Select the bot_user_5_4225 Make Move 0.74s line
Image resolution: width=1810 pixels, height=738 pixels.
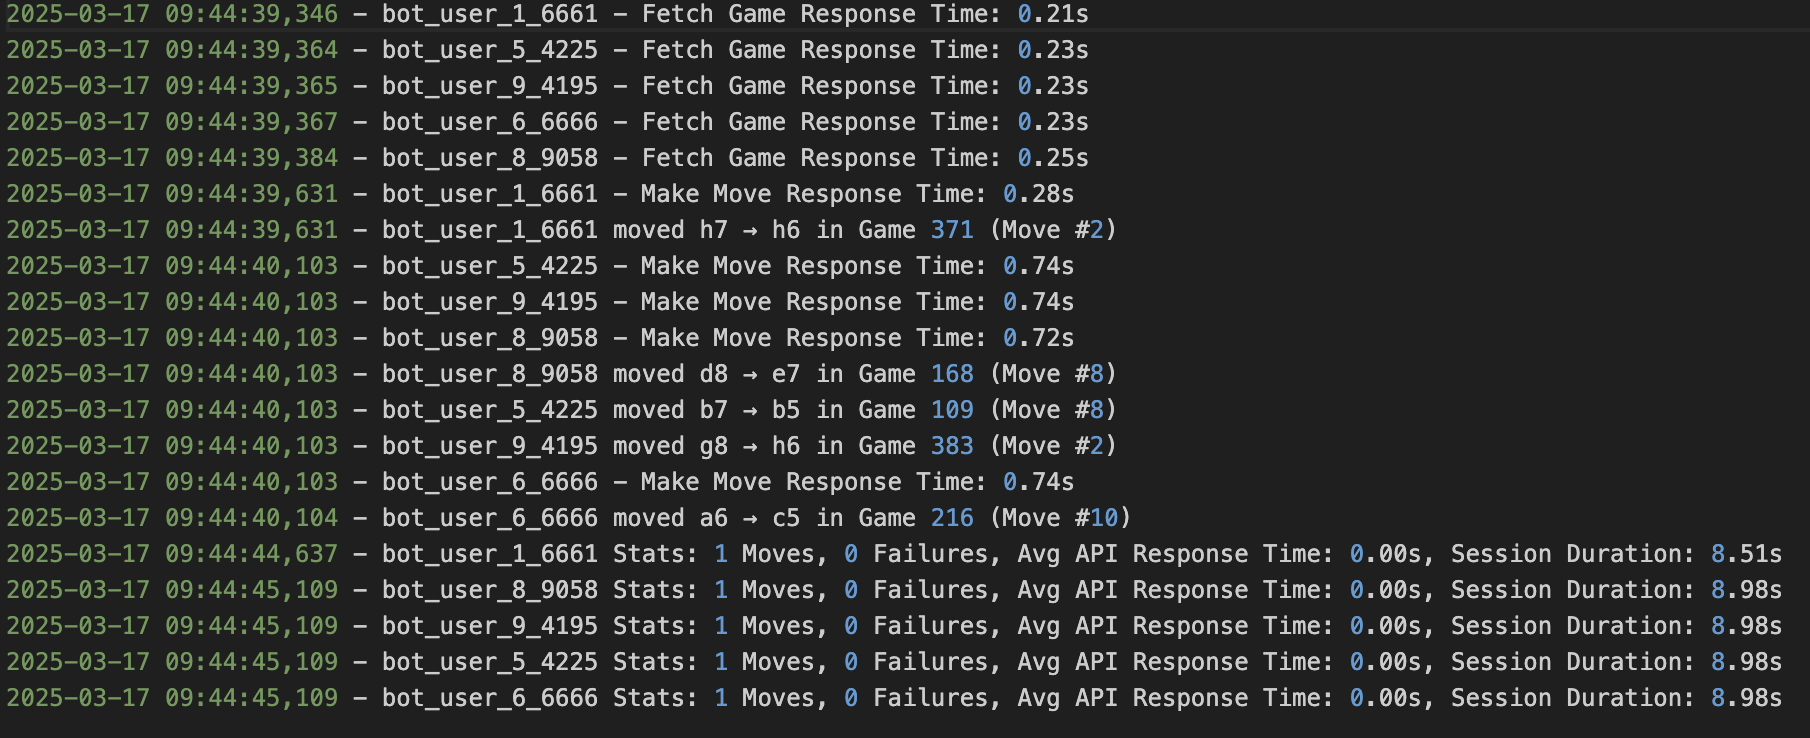[541, 266]
